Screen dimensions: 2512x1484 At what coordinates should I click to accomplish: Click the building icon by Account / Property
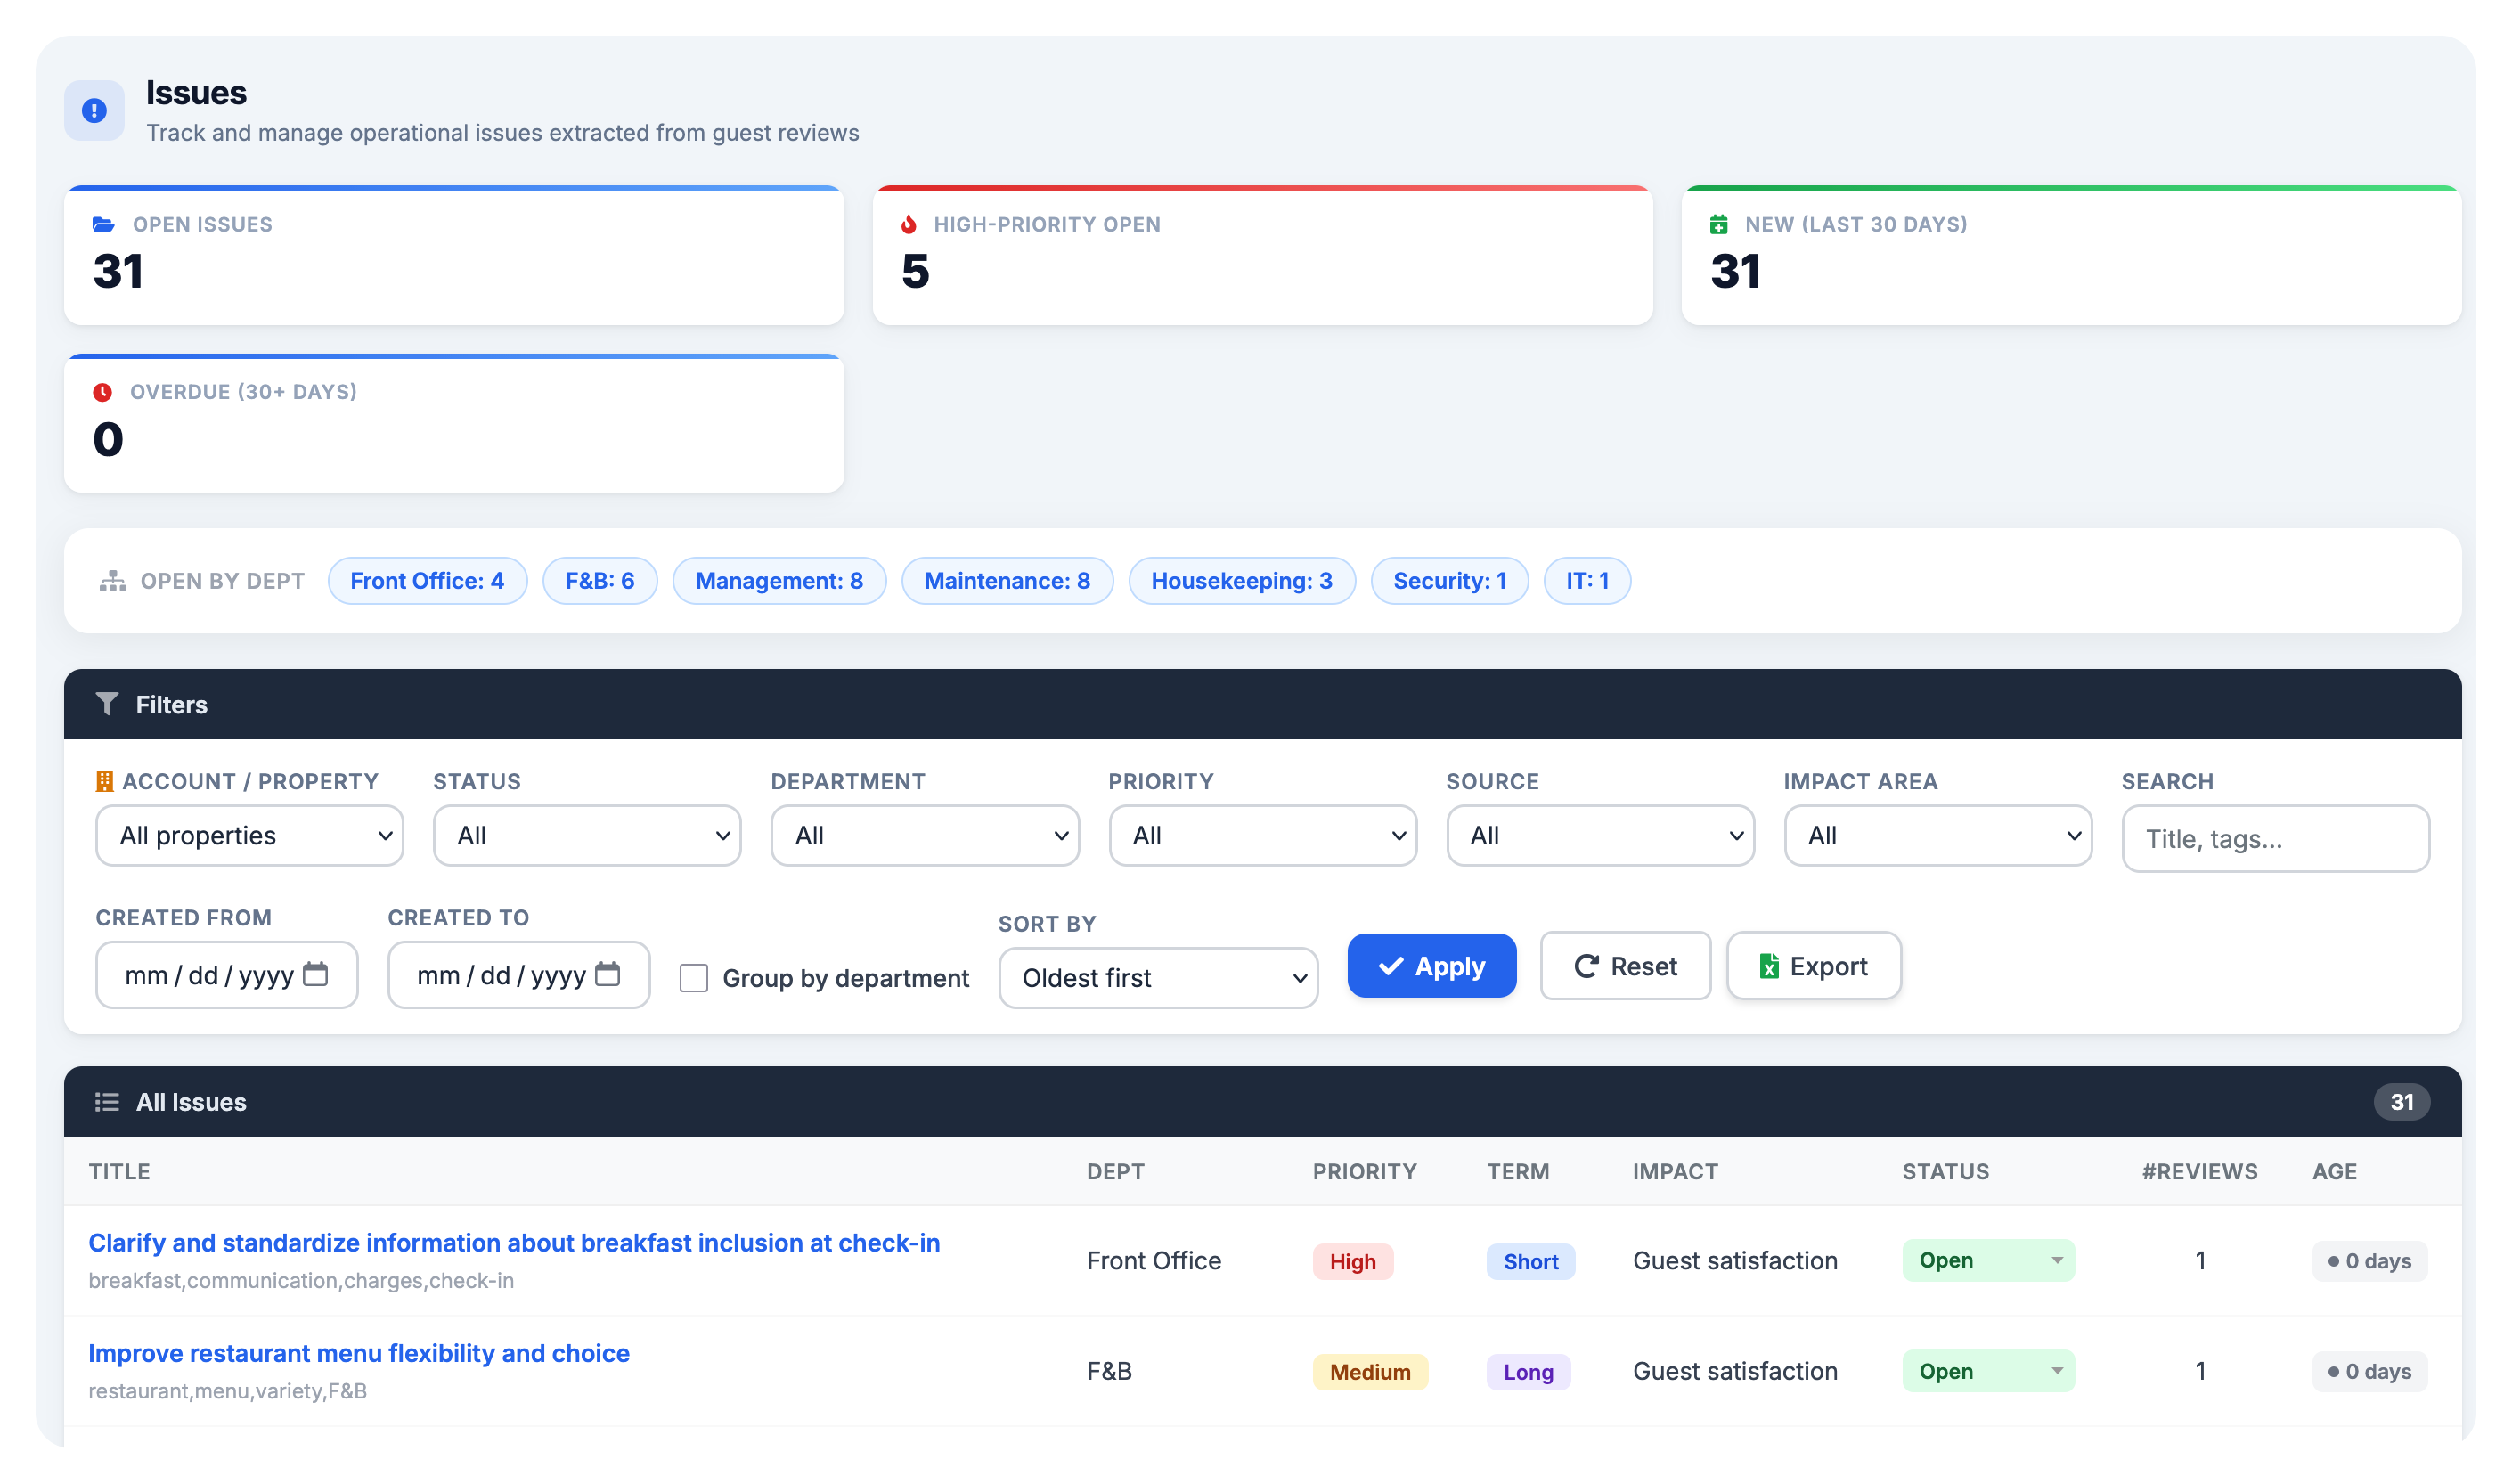click(104, 781)
